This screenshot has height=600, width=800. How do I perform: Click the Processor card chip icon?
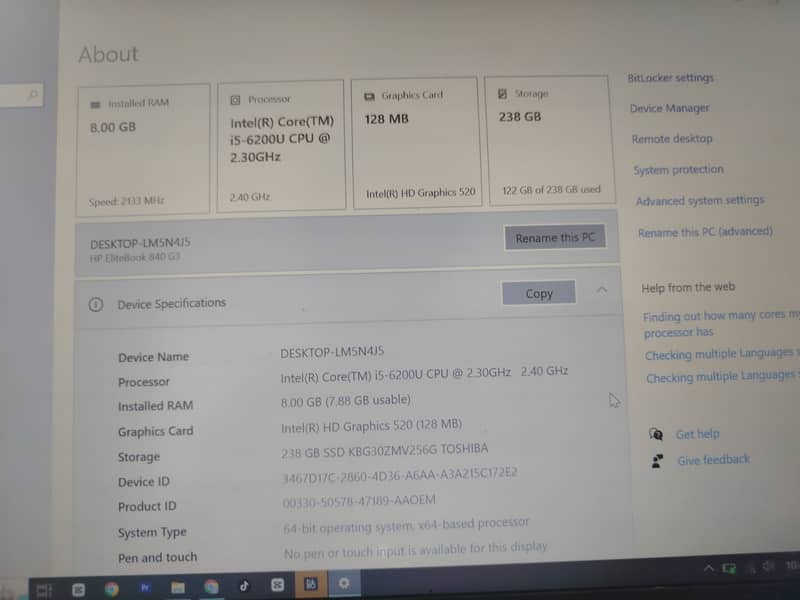[x=235, y=100]
